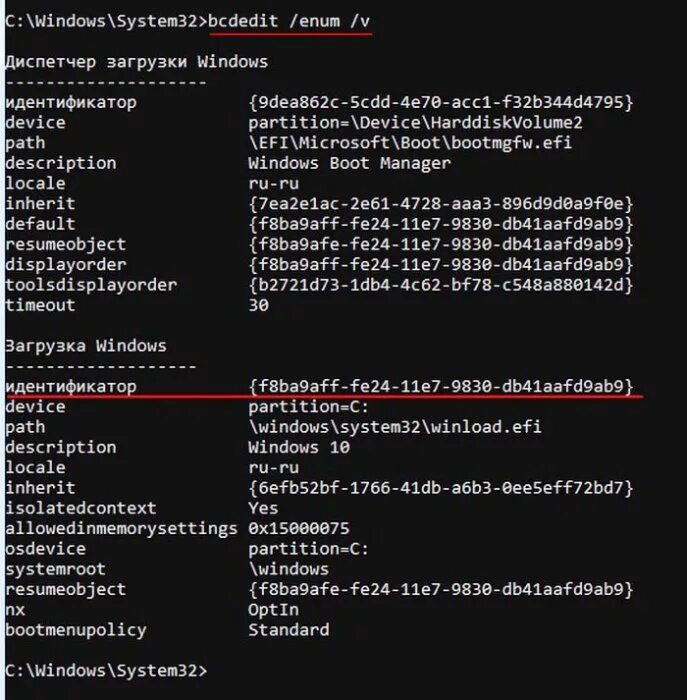Click the "Windows Boot Manager" description text
Screen dimensions: 687x700
pos(349,163)
